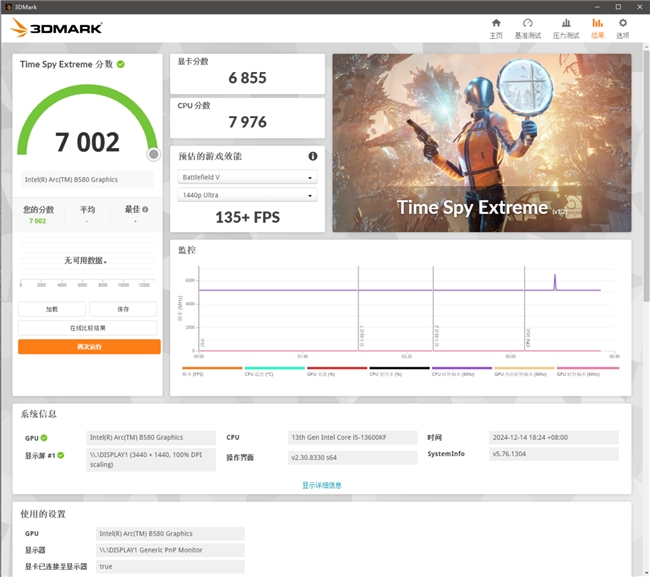650x577 pixels.
Task: Click the 无可用数据 no data message
Action: 85,260
